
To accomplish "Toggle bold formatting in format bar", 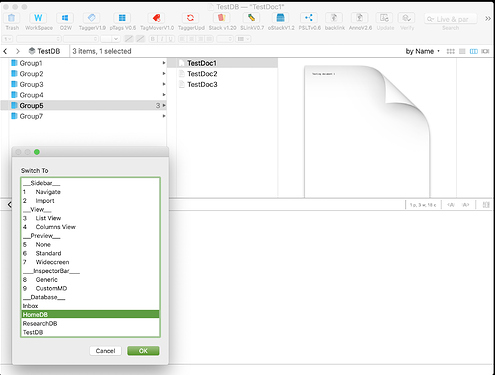I will pyautogui.click(x=153, y=39).
